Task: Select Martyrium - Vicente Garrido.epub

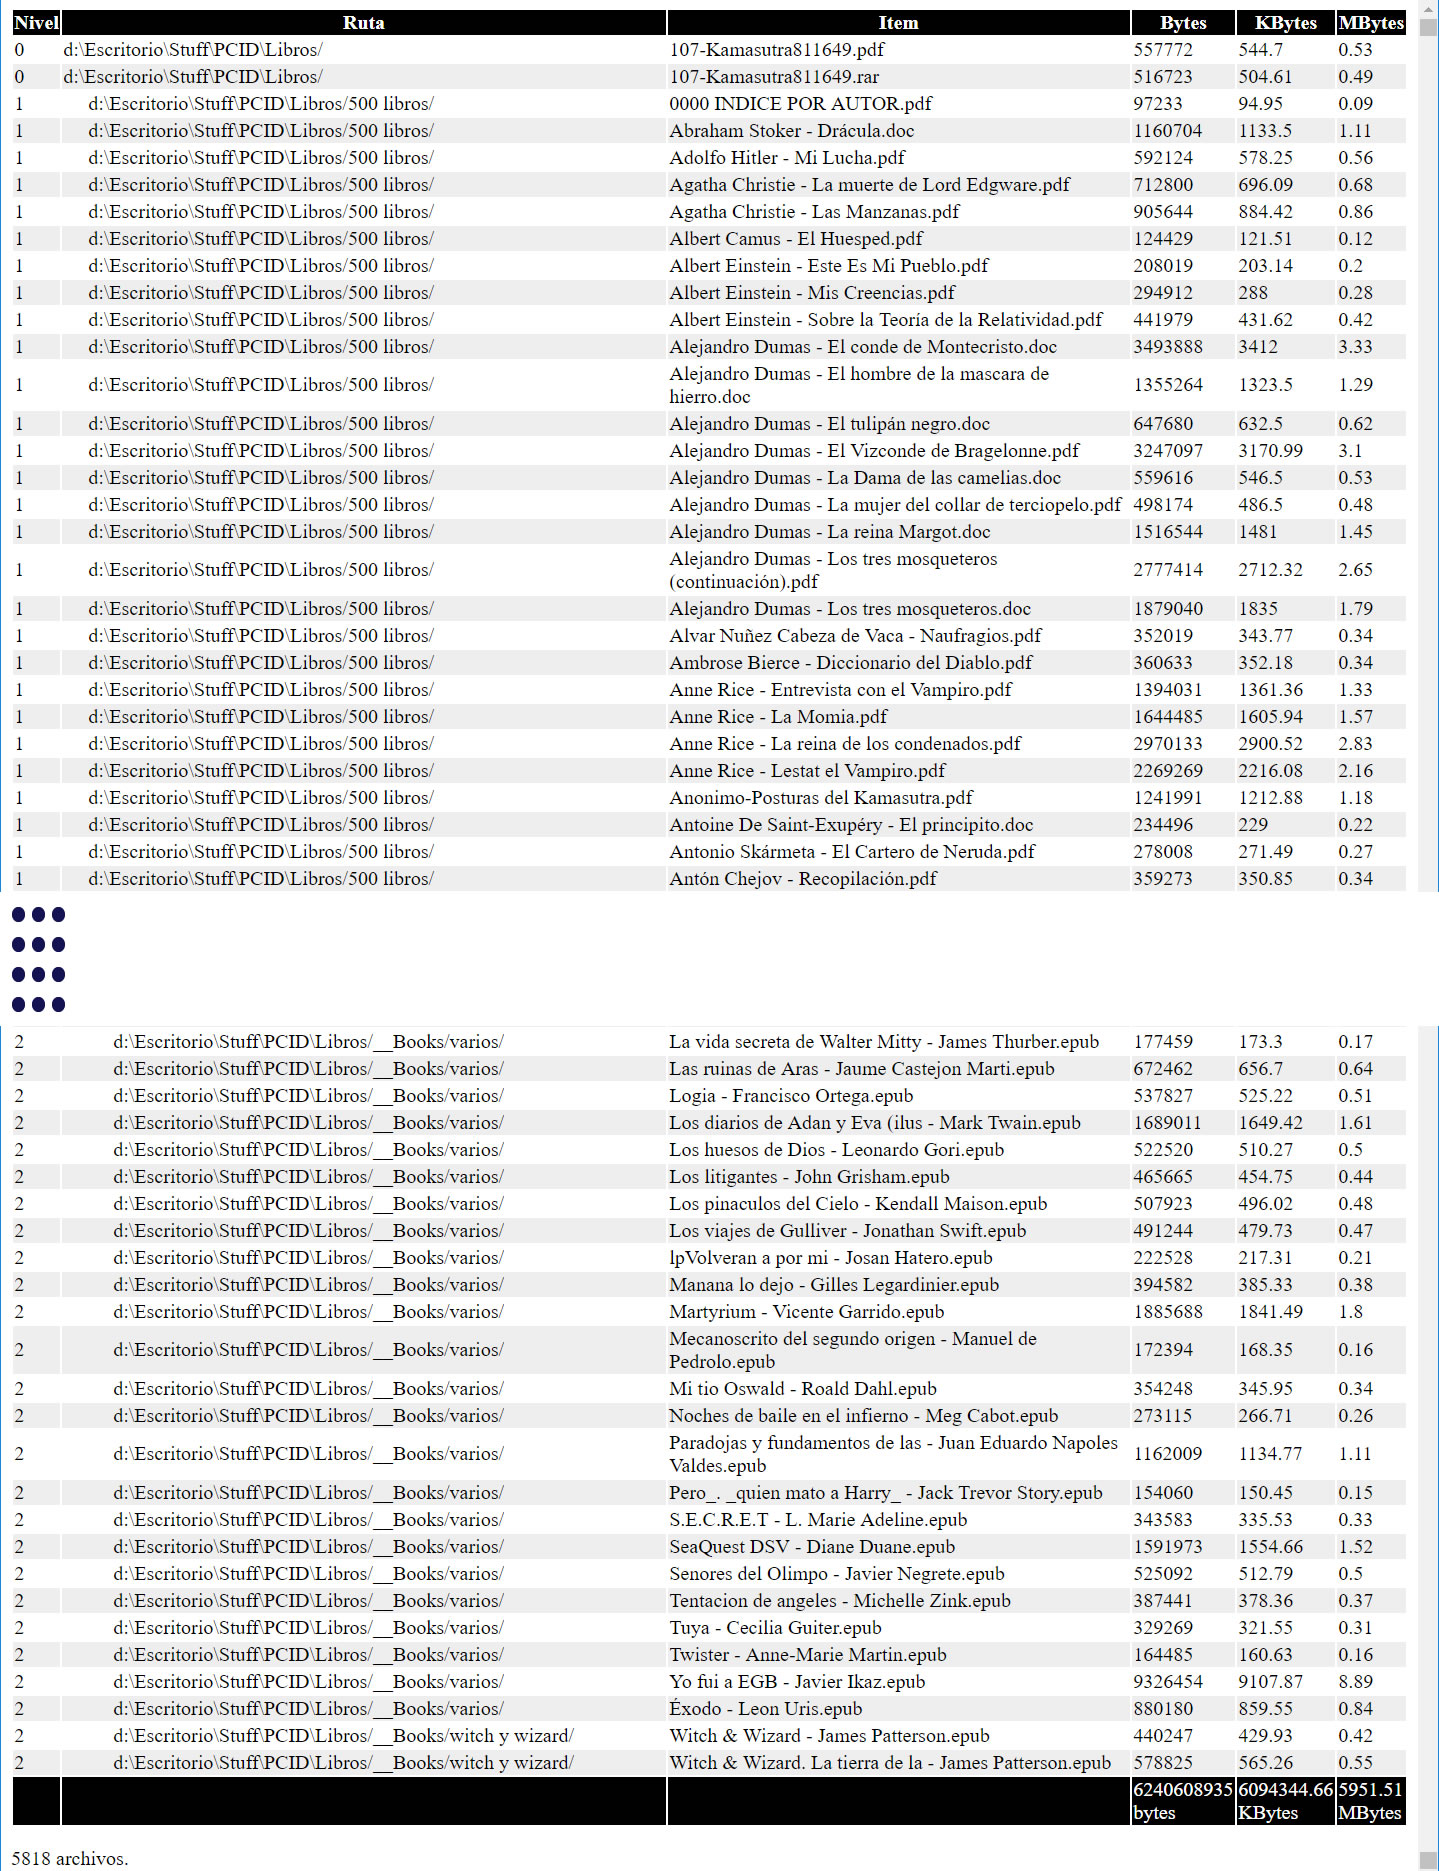Action: point(806,1312)
